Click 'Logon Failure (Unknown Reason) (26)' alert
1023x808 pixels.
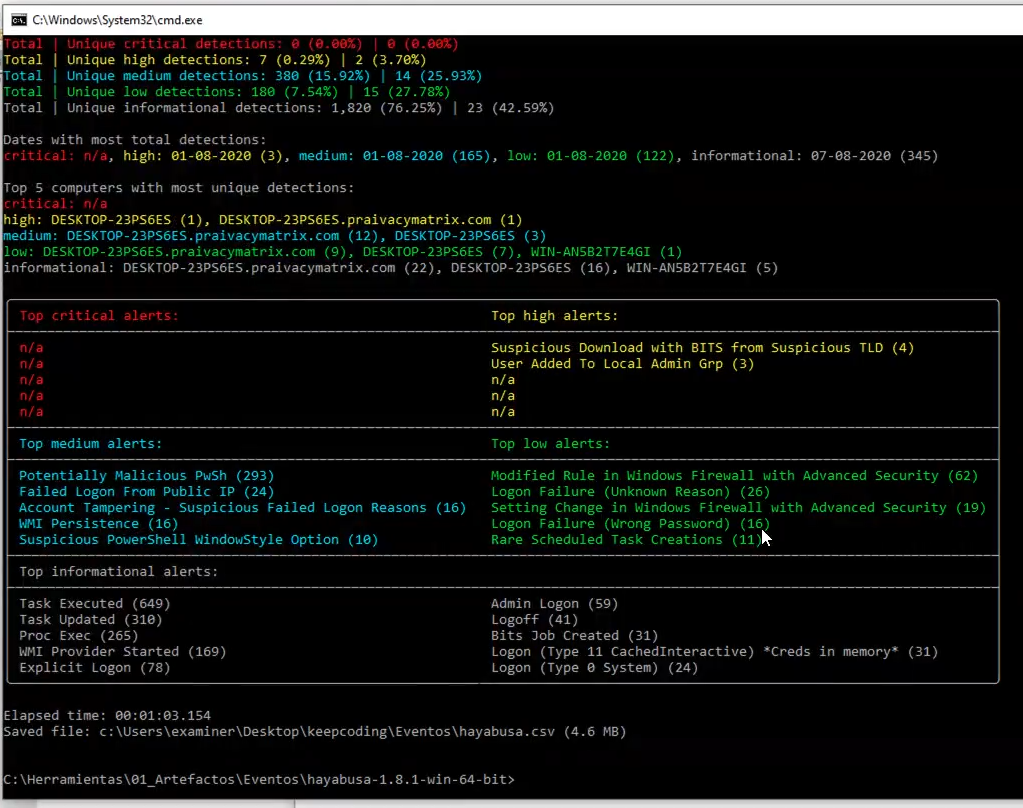point(630,491)
